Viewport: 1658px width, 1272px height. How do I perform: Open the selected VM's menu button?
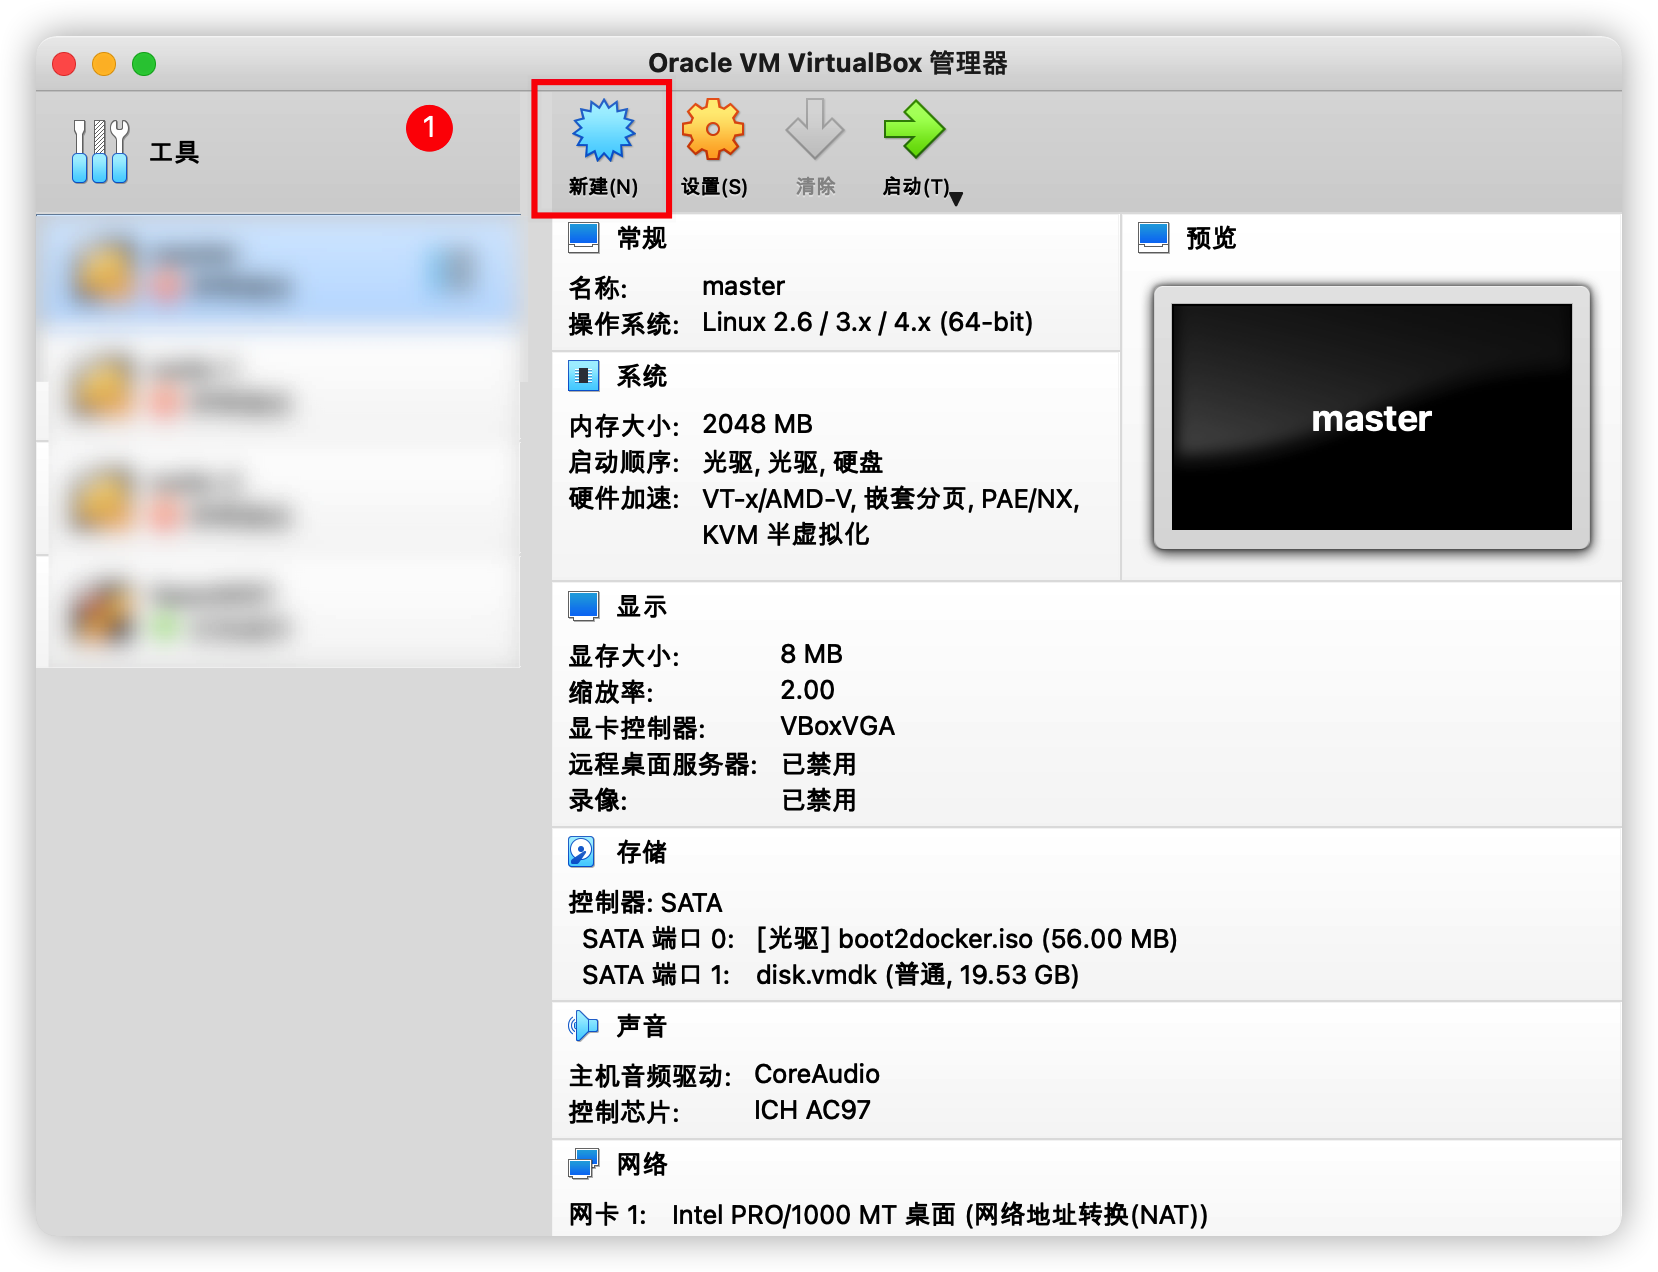456,272
